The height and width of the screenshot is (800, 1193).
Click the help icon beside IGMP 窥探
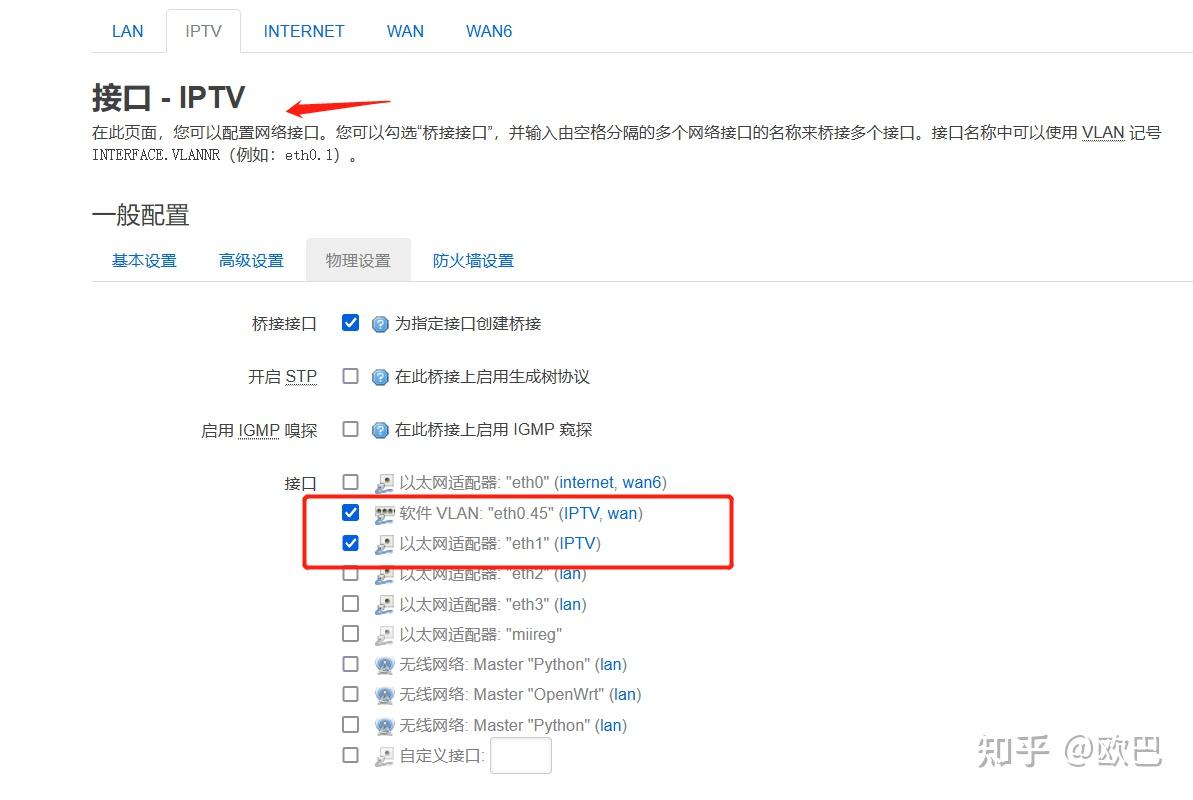pyautogui.click(x=379, y=428)
